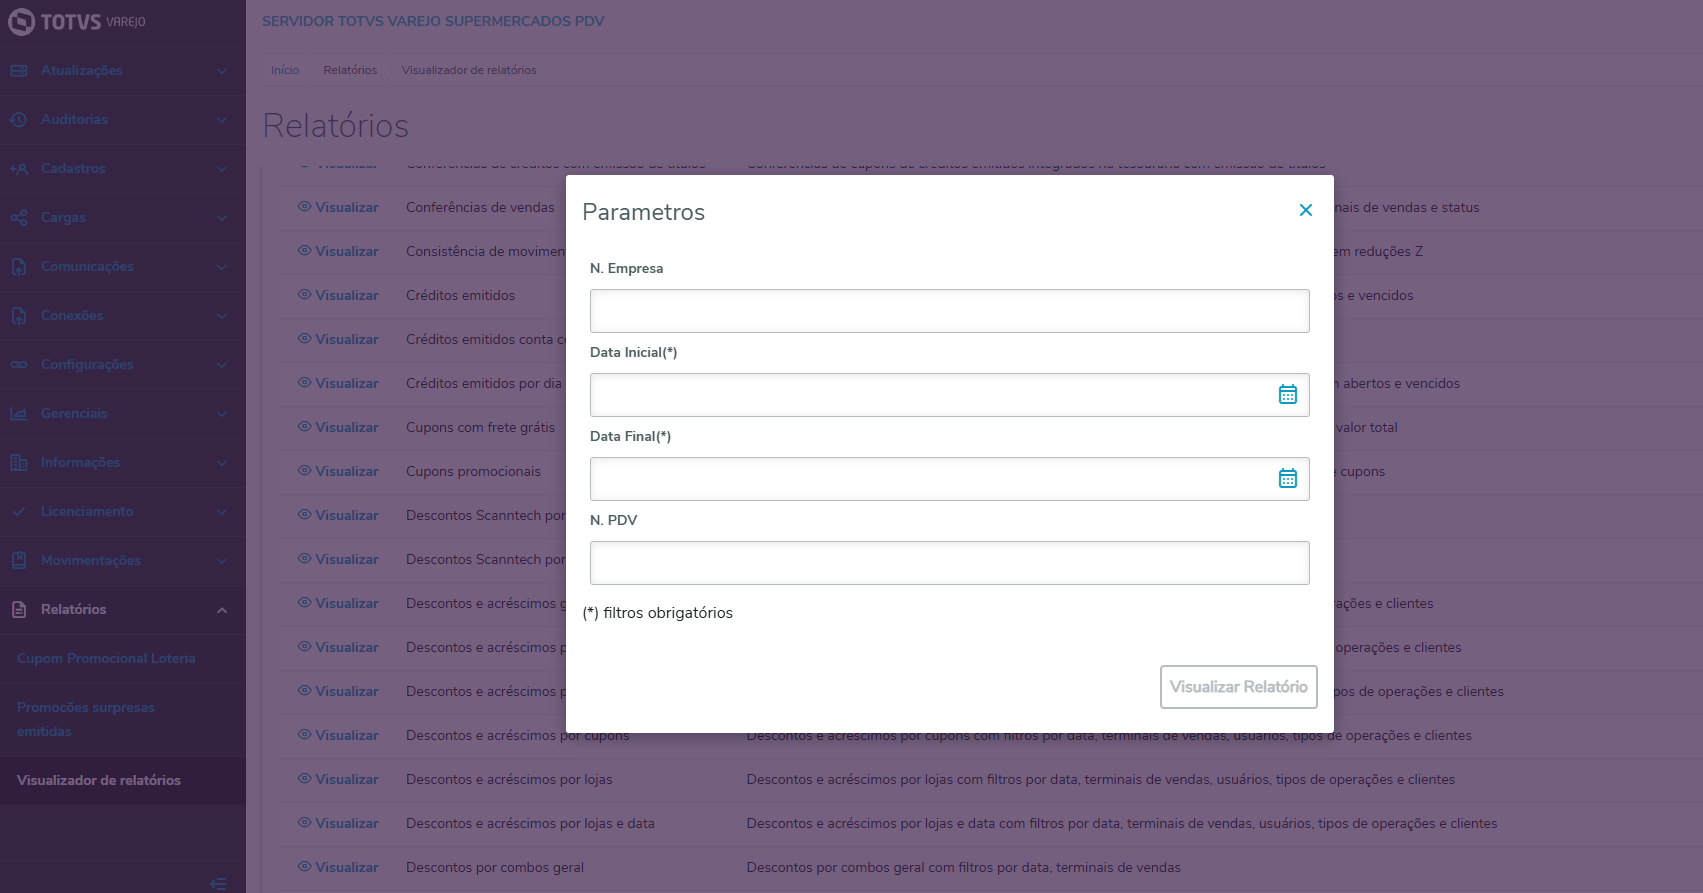
Task: Visualizar Descontos por combos geral report
Action: 338,868
